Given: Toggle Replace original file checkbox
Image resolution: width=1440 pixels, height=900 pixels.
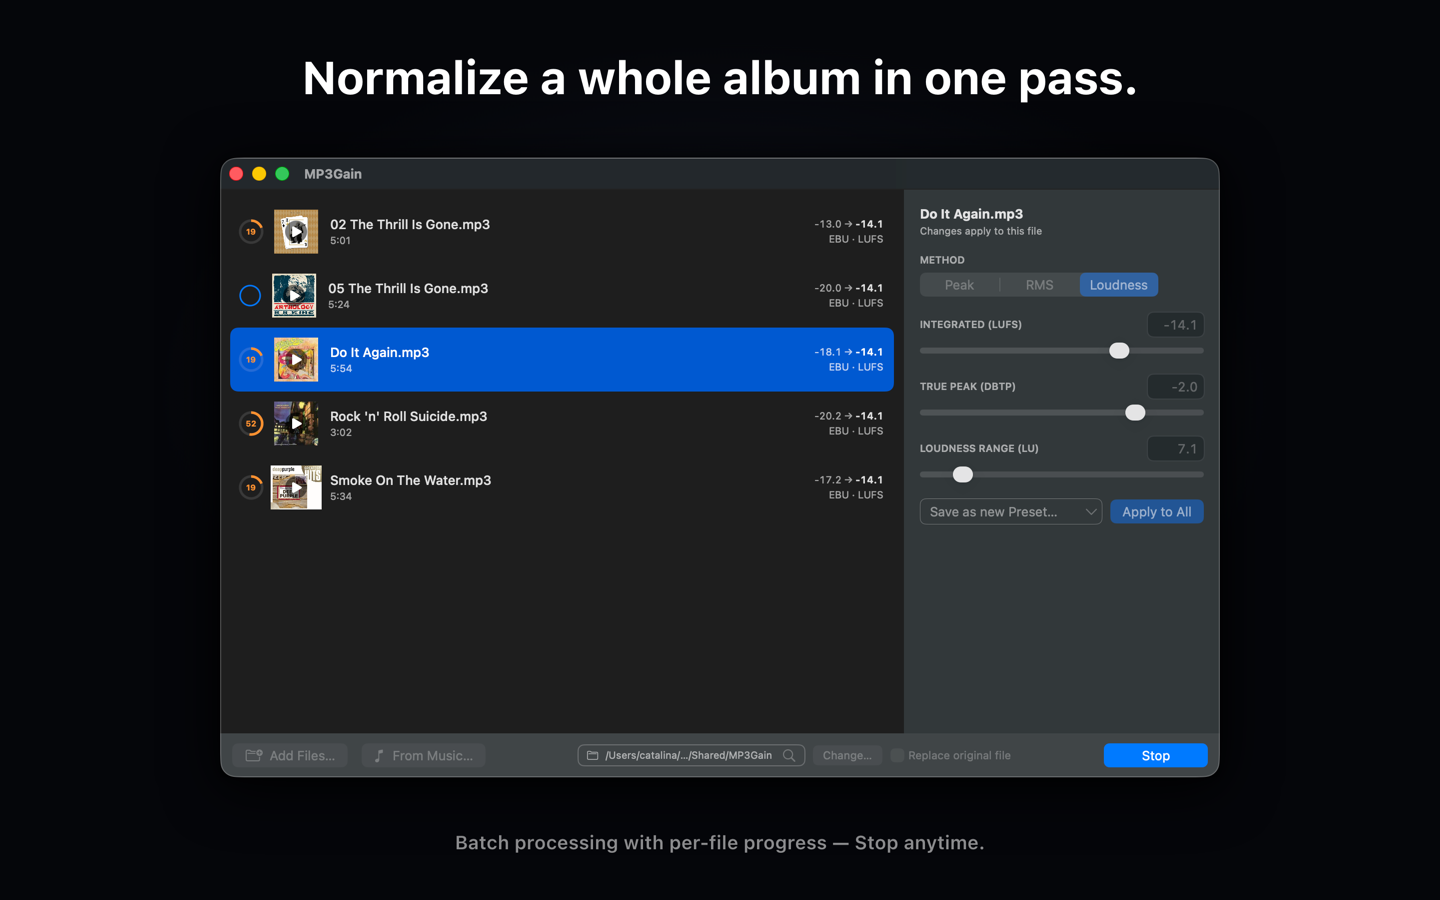Looking at the screenshot, I should (898, 756).
